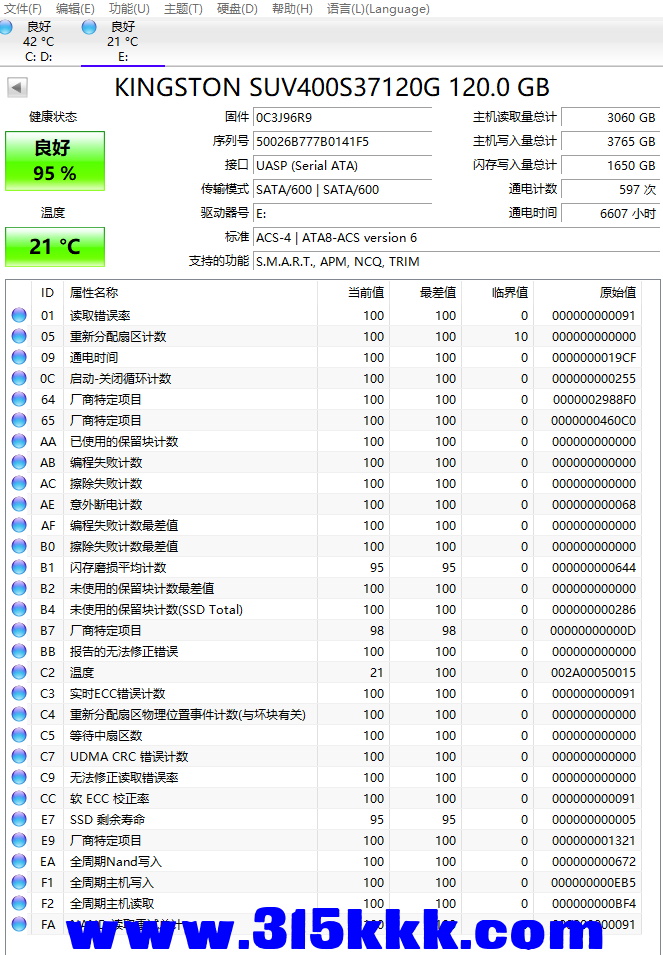
Task: Click status icon for row 64
Action: tap(19, 400)
